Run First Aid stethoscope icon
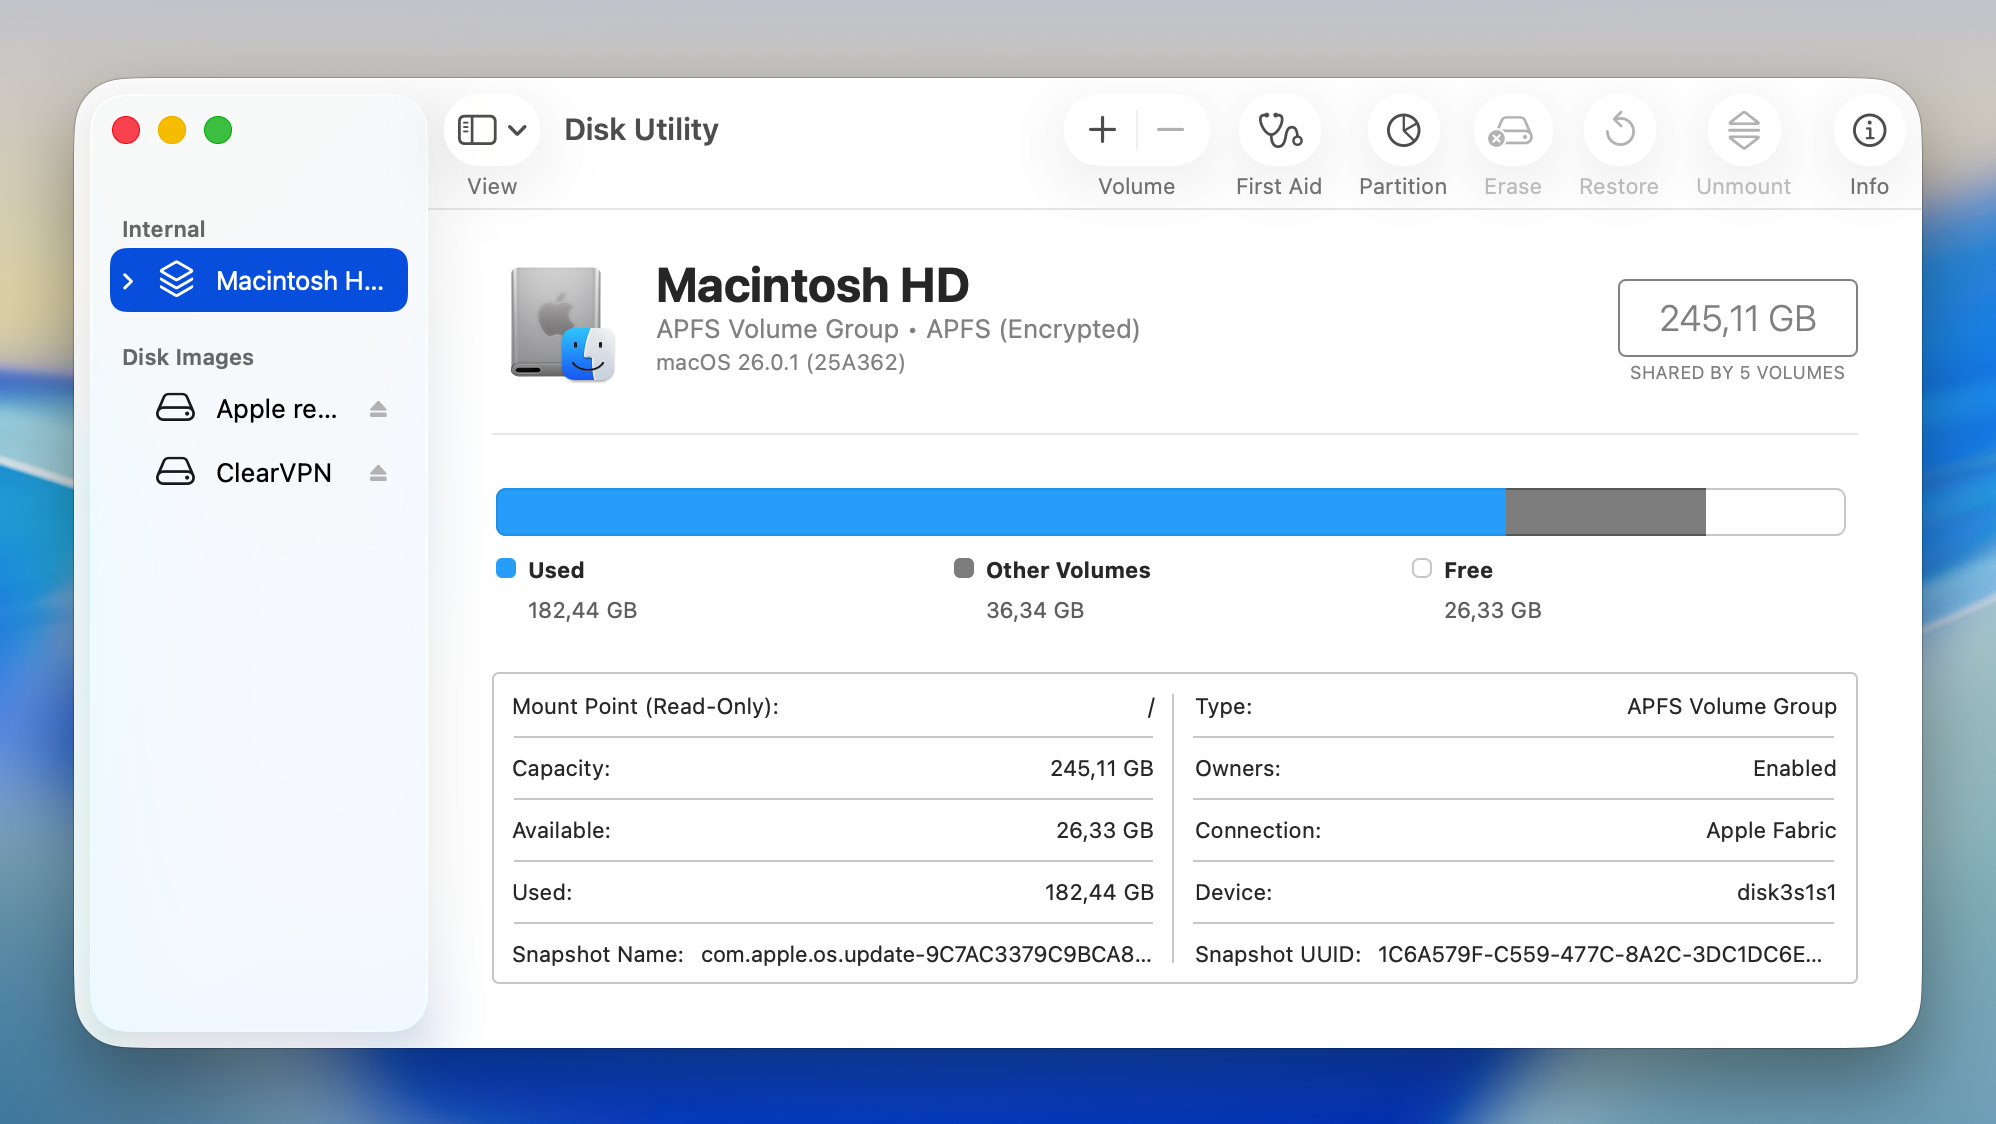The height and width of the screenshot is (1124, 1996). point(1279,130)
